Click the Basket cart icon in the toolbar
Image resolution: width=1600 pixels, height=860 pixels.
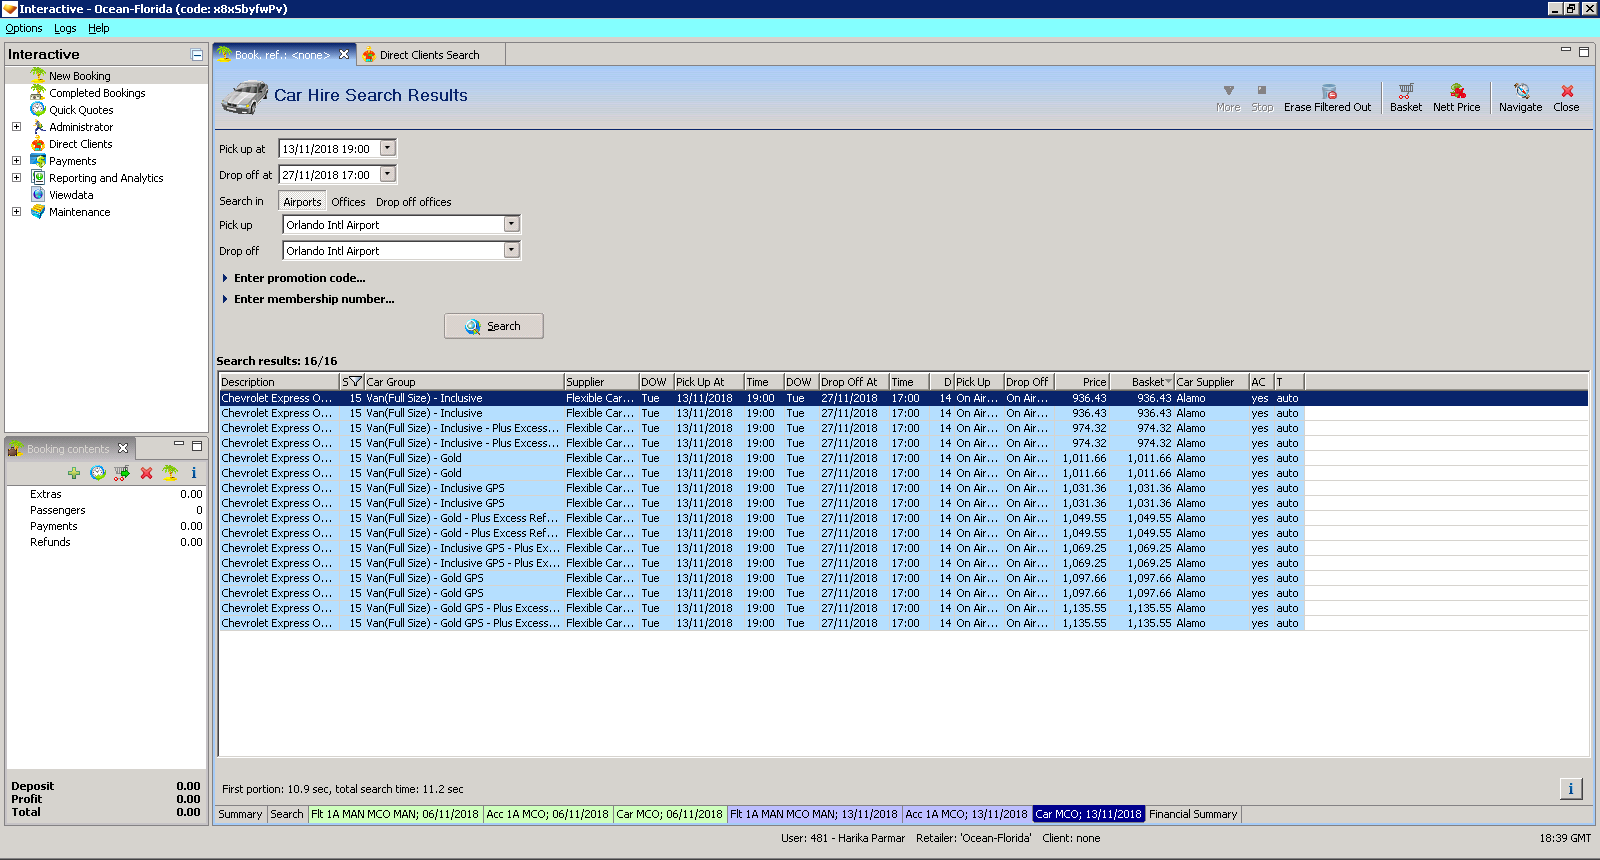pyautogui.click(x=1405, y=91)
